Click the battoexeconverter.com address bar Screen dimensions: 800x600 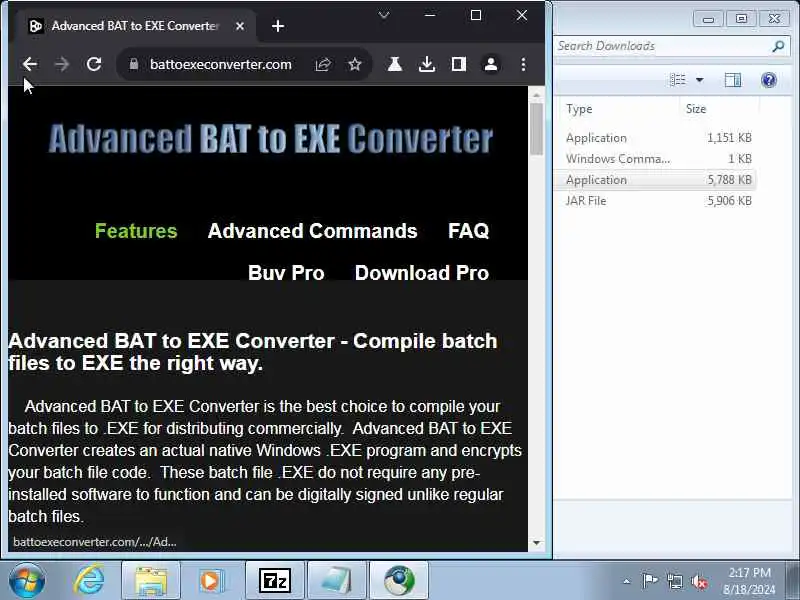[x=220, y=64]
